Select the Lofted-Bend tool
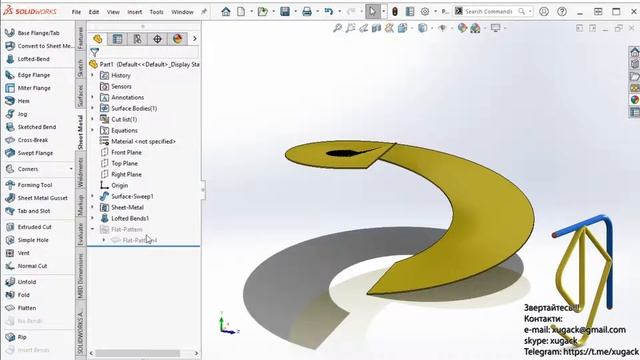 pyautogui.click(x=28, y=59)
